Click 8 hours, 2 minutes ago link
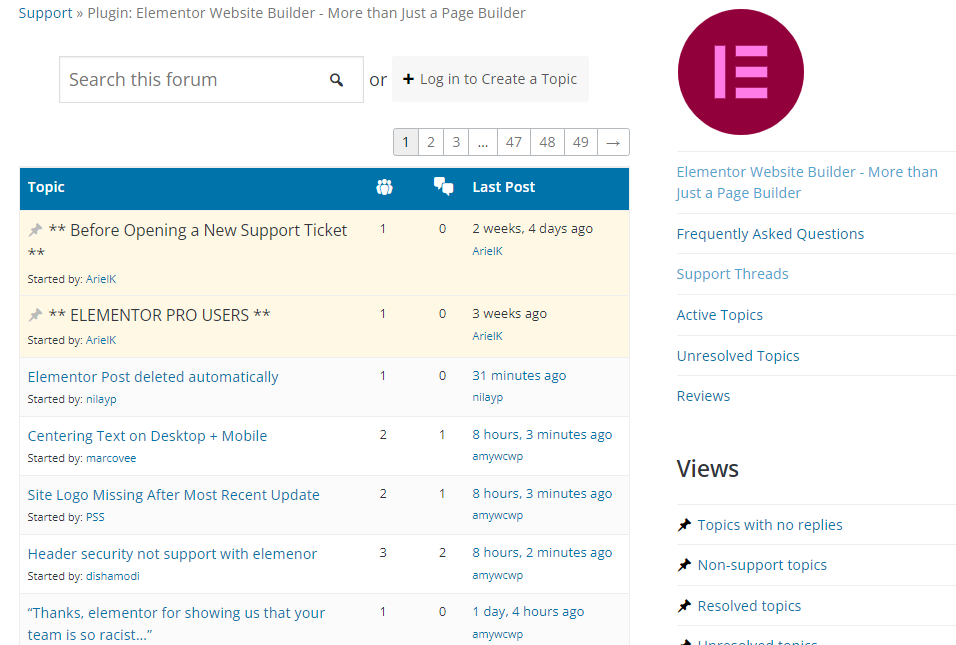 coord(542,552)
